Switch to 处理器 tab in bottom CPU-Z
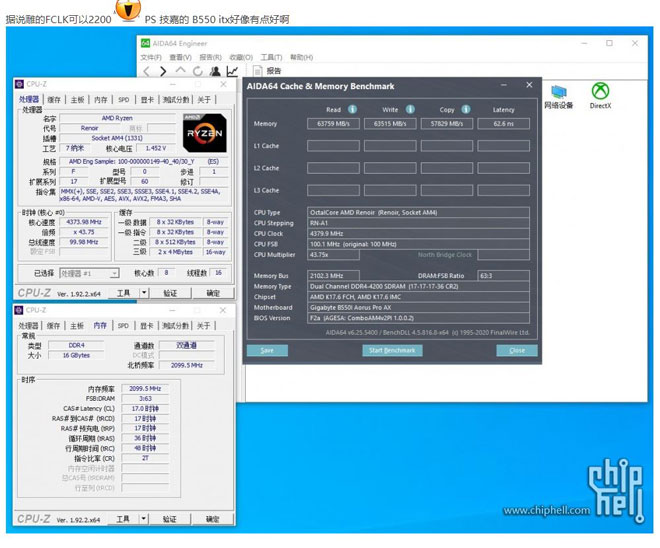The width and height of the screenshot is (660, 548). 28,326
